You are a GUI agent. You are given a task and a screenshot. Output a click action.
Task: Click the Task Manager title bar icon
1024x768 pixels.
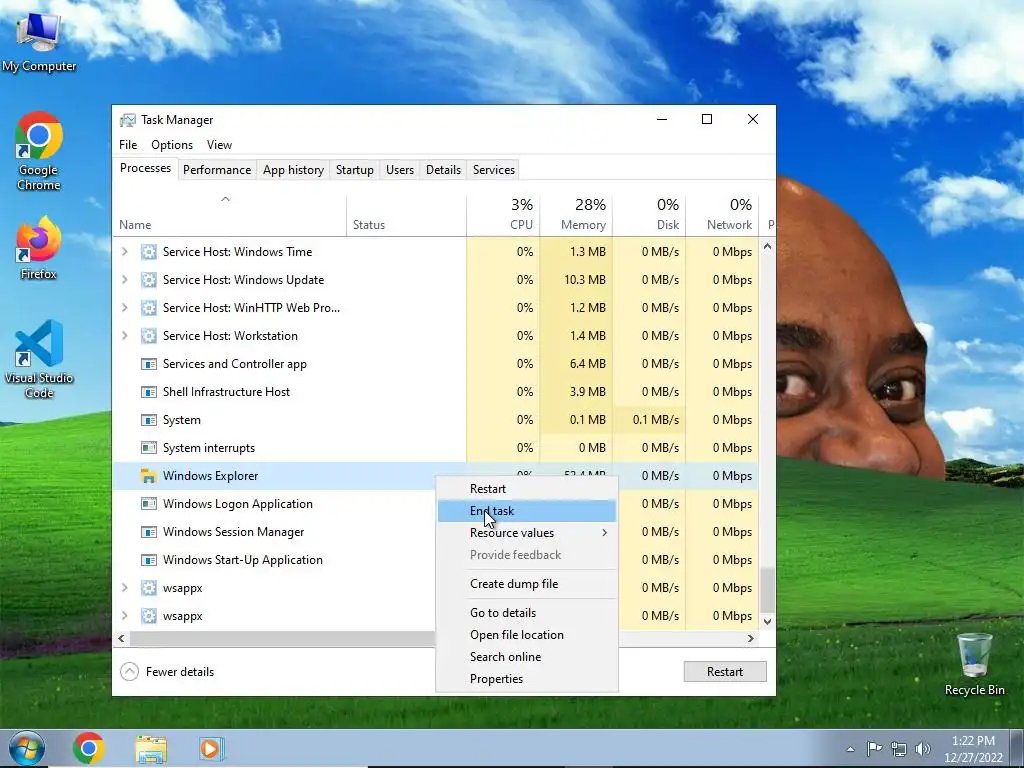coord(127,120)
